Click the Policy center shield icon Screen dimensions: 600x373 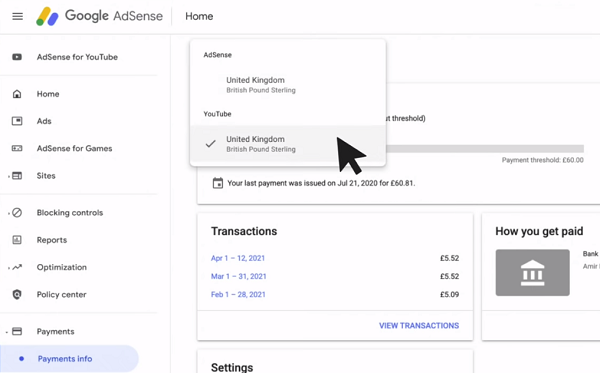17,295
